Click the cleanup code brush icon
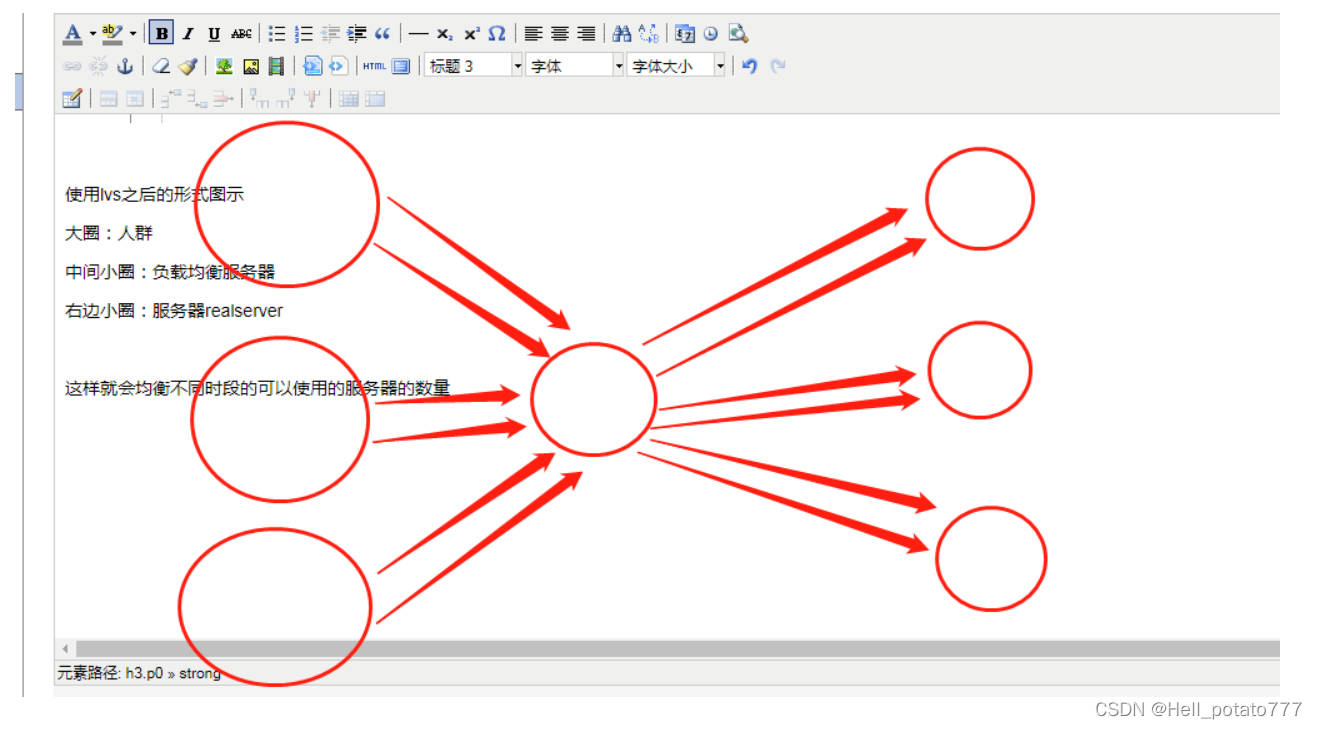 [188, 67]
